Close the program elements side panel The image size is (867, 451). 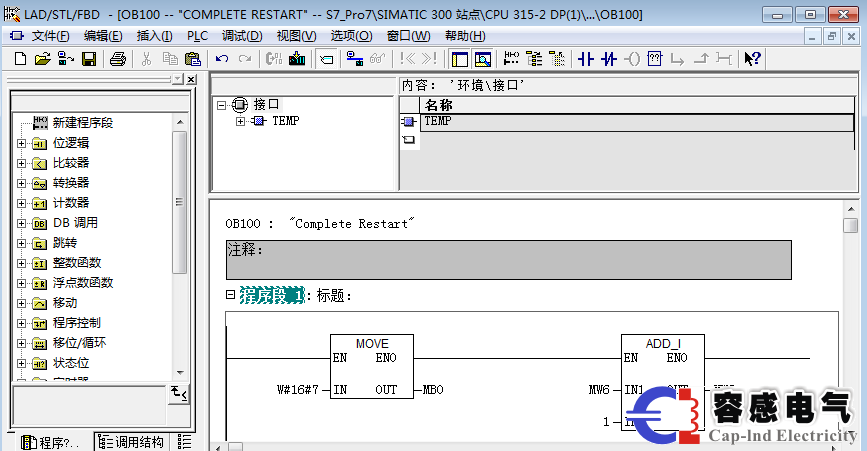pyautogui.click(x=191, y=80)
